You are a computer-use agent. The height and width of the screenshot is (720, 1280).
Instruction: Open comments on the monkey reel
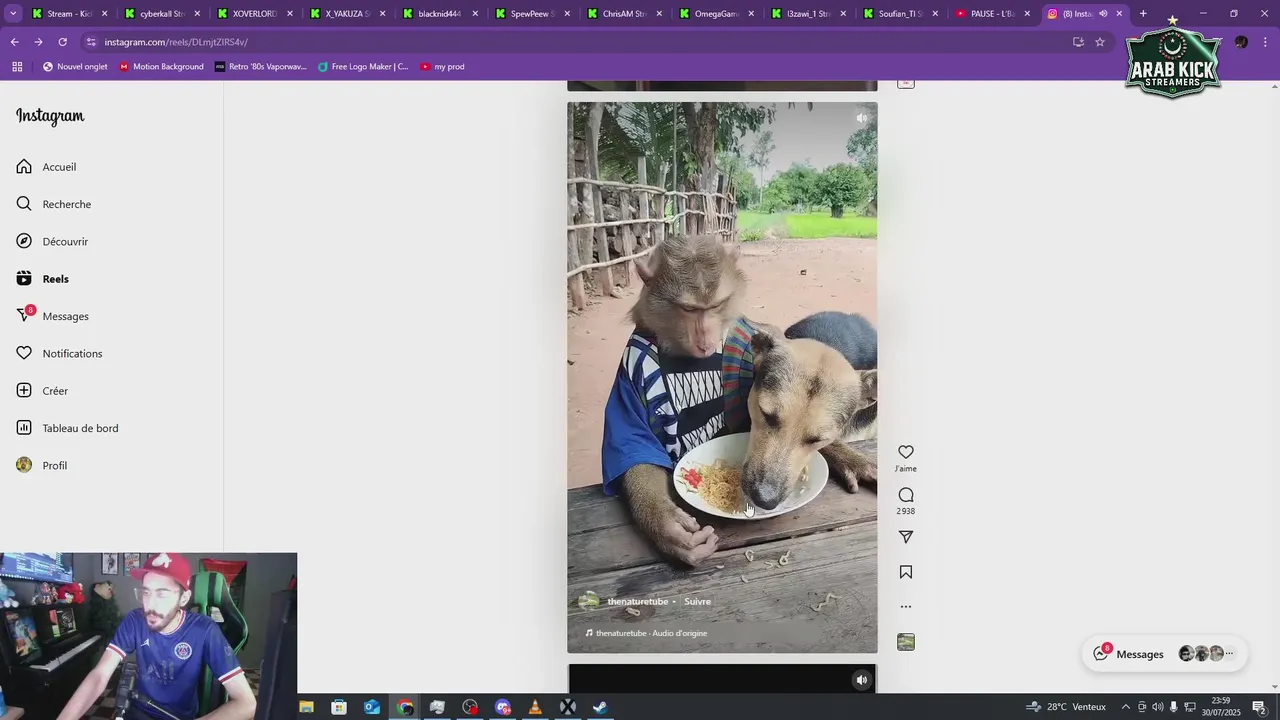coord(906,495)
